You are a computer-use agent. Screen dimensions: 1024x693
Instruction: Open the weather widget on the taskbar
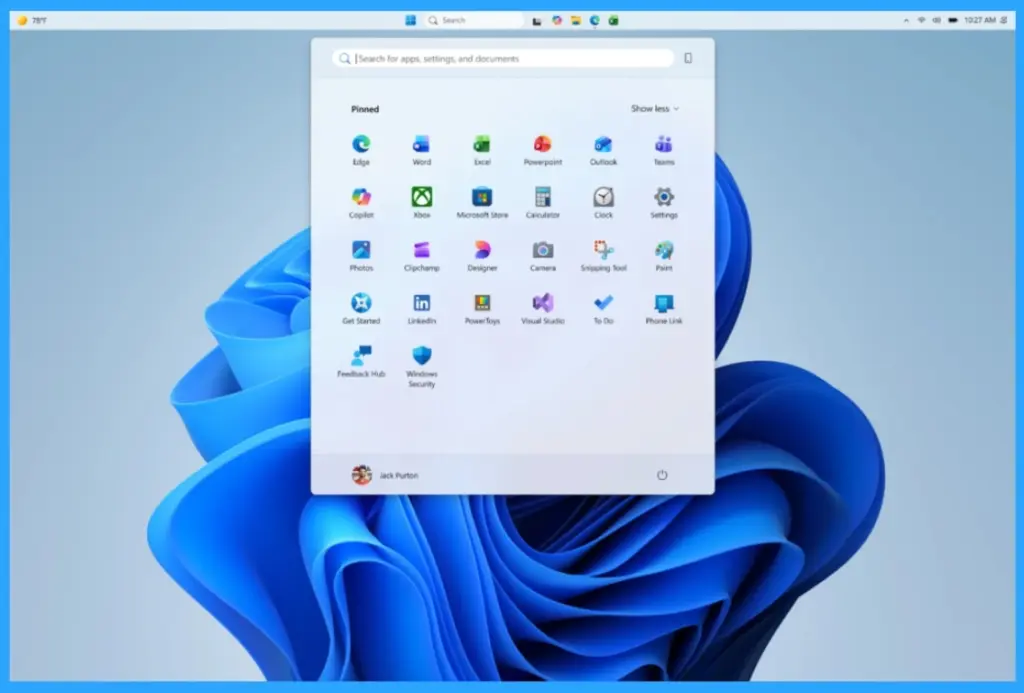tap(31, 20)
